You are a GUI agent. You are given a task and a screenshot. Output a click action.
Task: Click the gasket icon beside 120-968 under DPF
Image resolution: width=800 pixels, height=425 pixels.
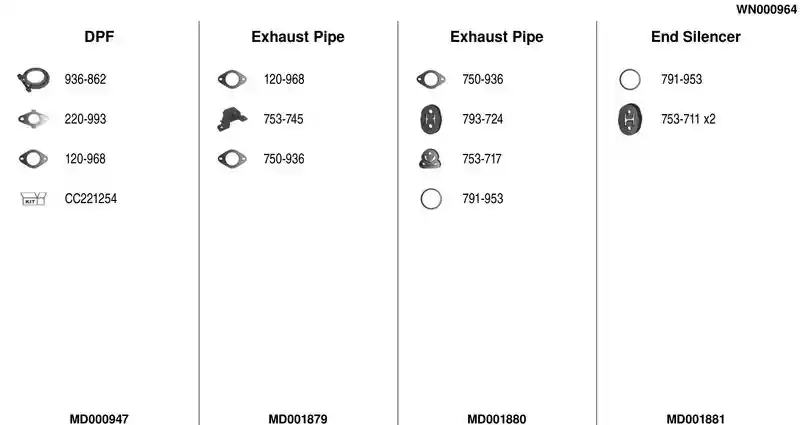[33, 159]
